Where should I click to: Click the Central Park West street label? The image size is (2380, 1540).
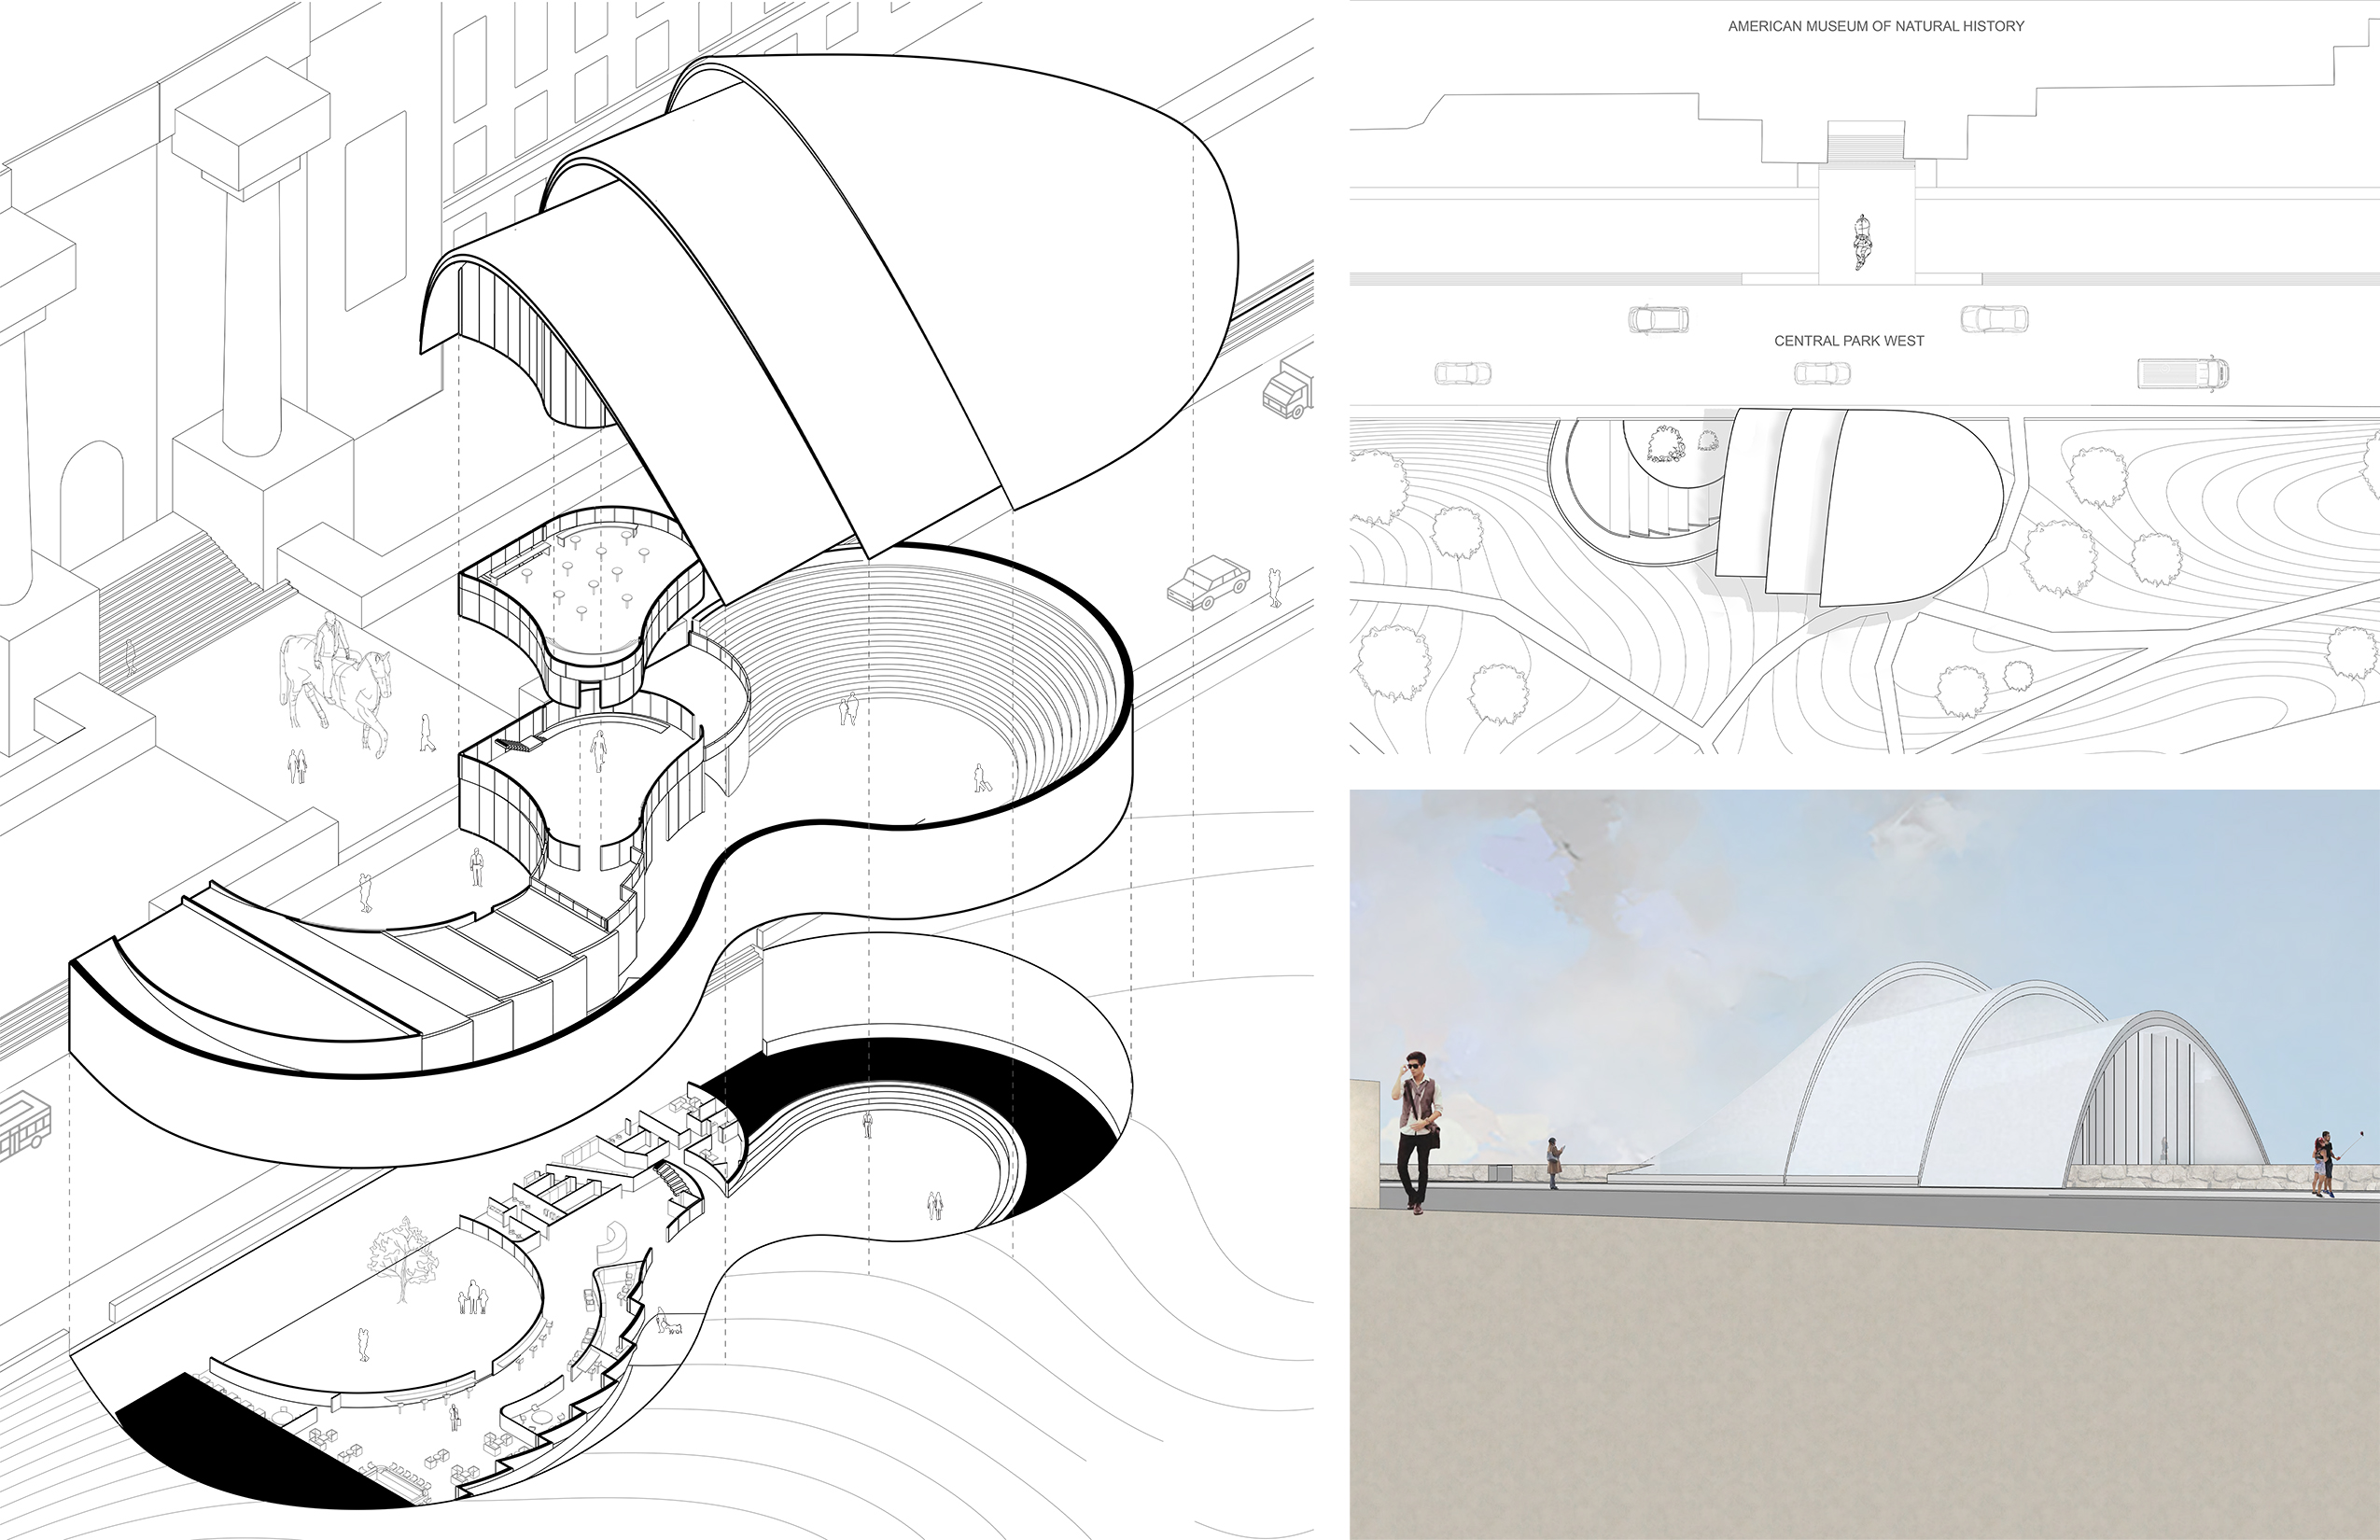click(1849, 341)
